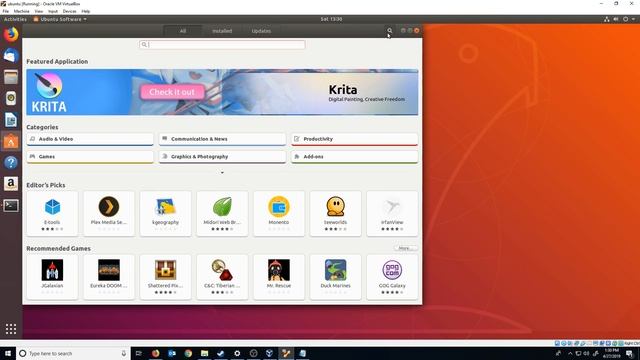Click the Krita logo in the banner
The image size is (640, 360).
click(49, 93)
